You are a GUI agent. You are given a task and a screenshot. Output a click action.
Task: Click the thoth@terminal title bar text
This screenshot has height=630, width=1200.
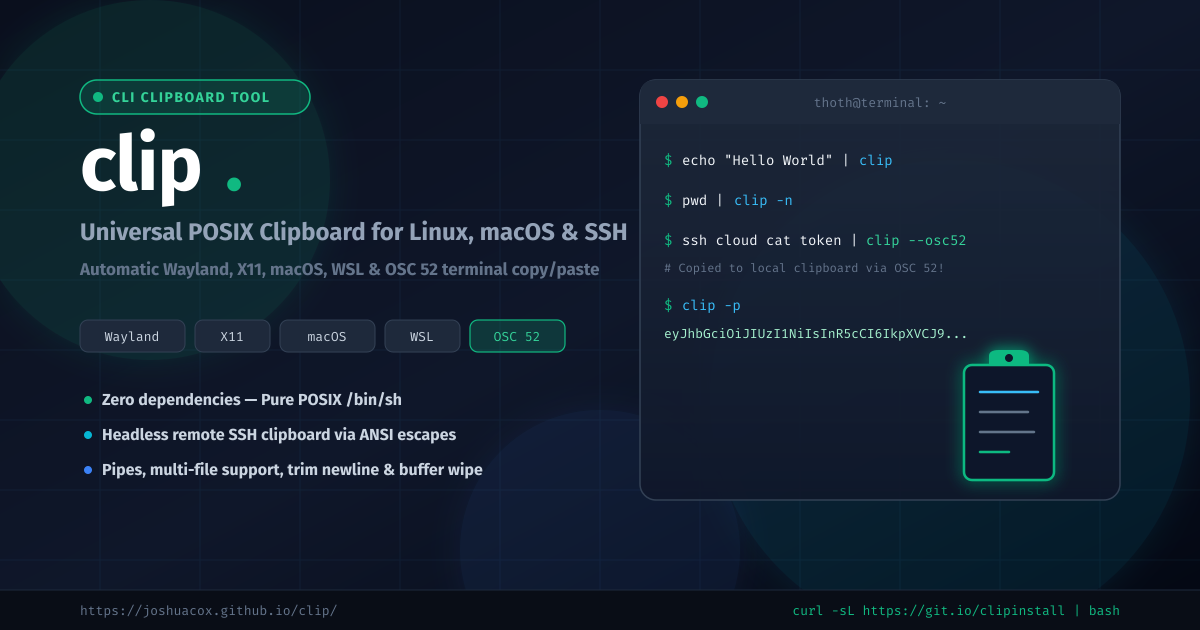point(880,102)
